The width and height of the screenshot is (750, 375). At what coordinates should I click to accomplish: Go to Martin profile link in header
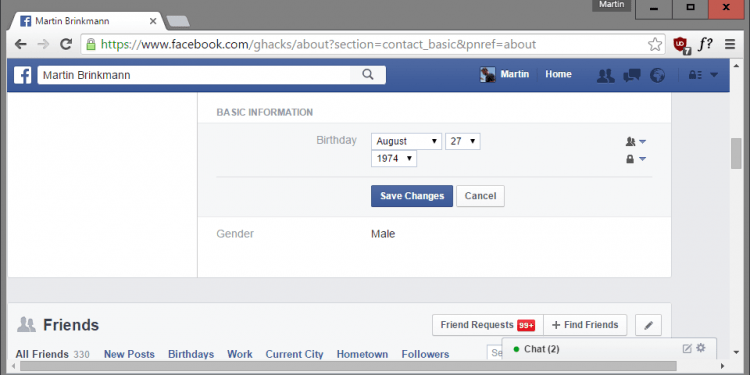pos(515,75)
